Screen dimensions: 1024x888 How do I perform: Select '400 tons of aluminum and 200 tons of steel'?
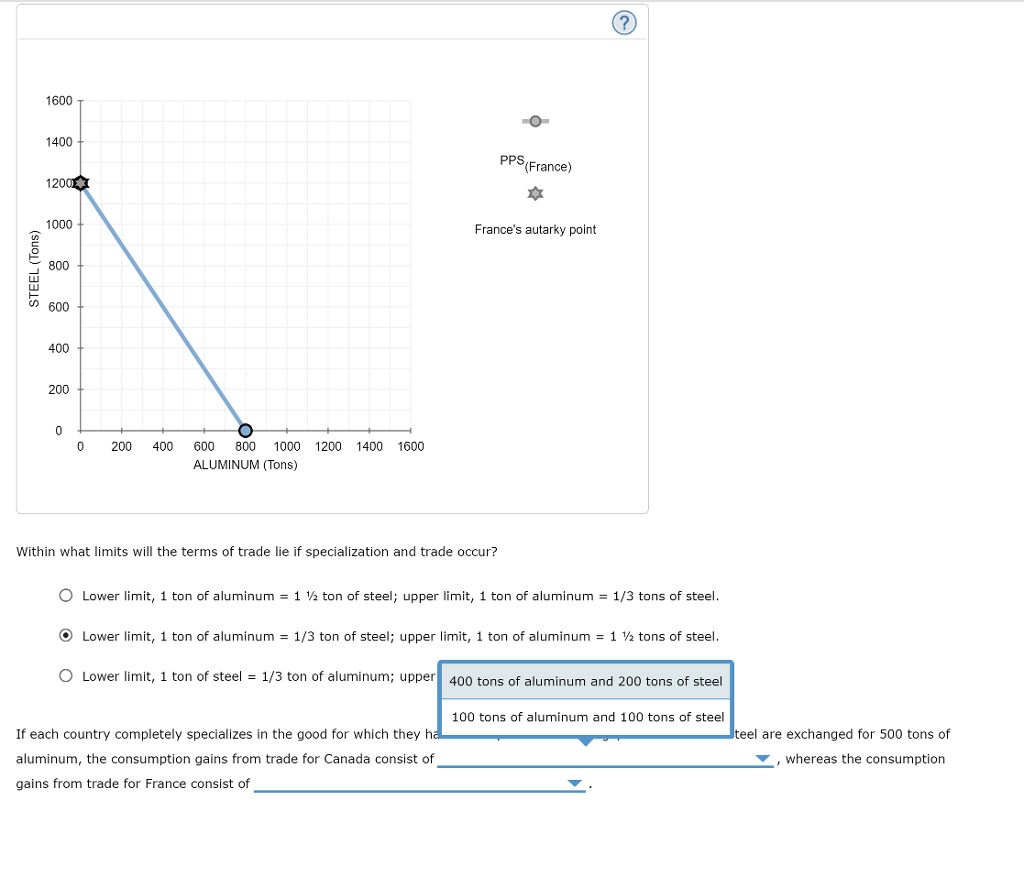[x=585, y=681]
